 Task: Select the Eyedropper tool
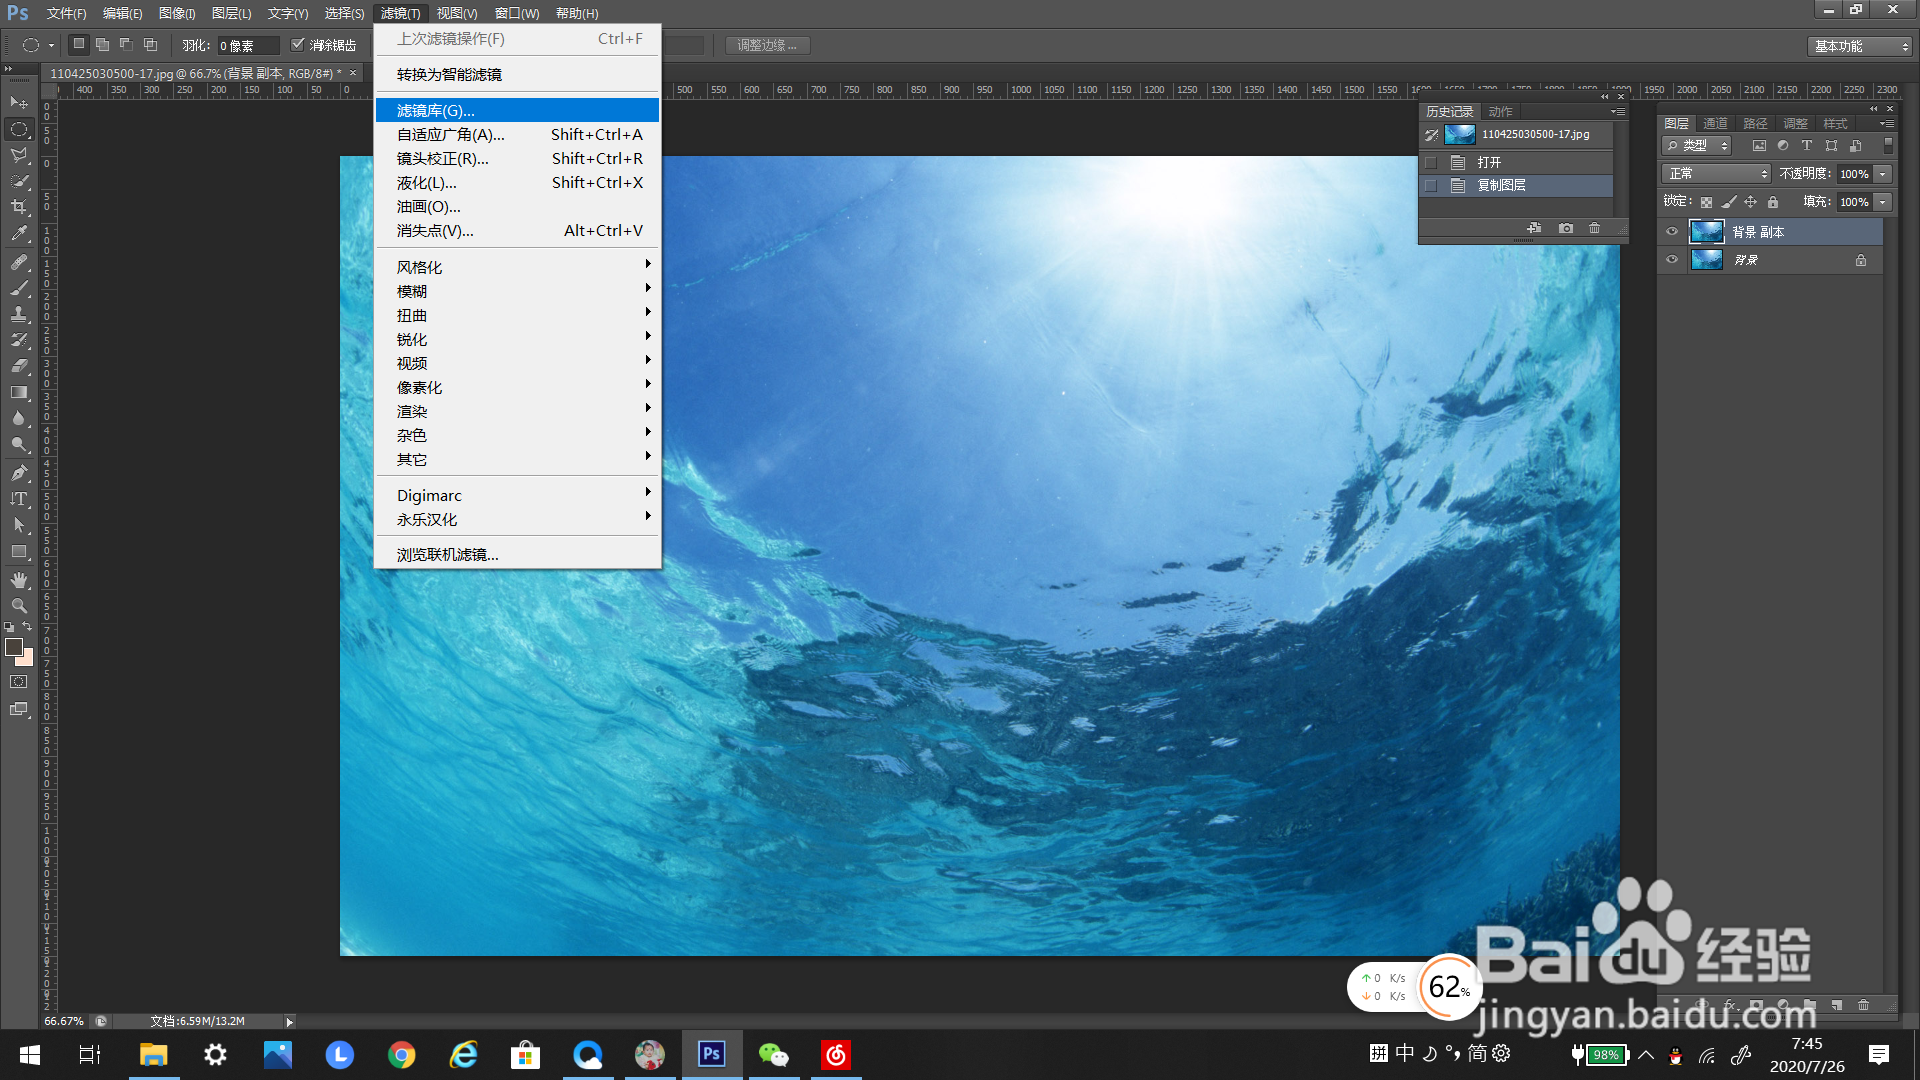tap(19, 233)
